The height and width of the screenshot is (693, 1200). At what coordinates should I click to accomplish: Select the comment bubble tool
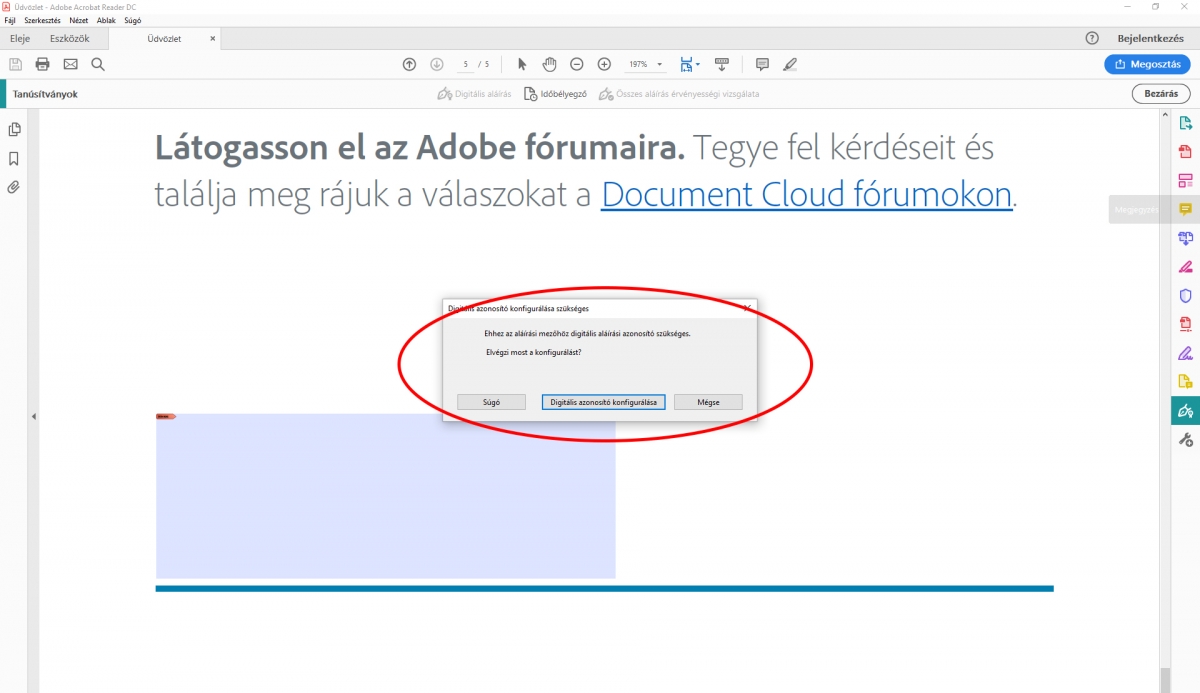coord(762,64)
